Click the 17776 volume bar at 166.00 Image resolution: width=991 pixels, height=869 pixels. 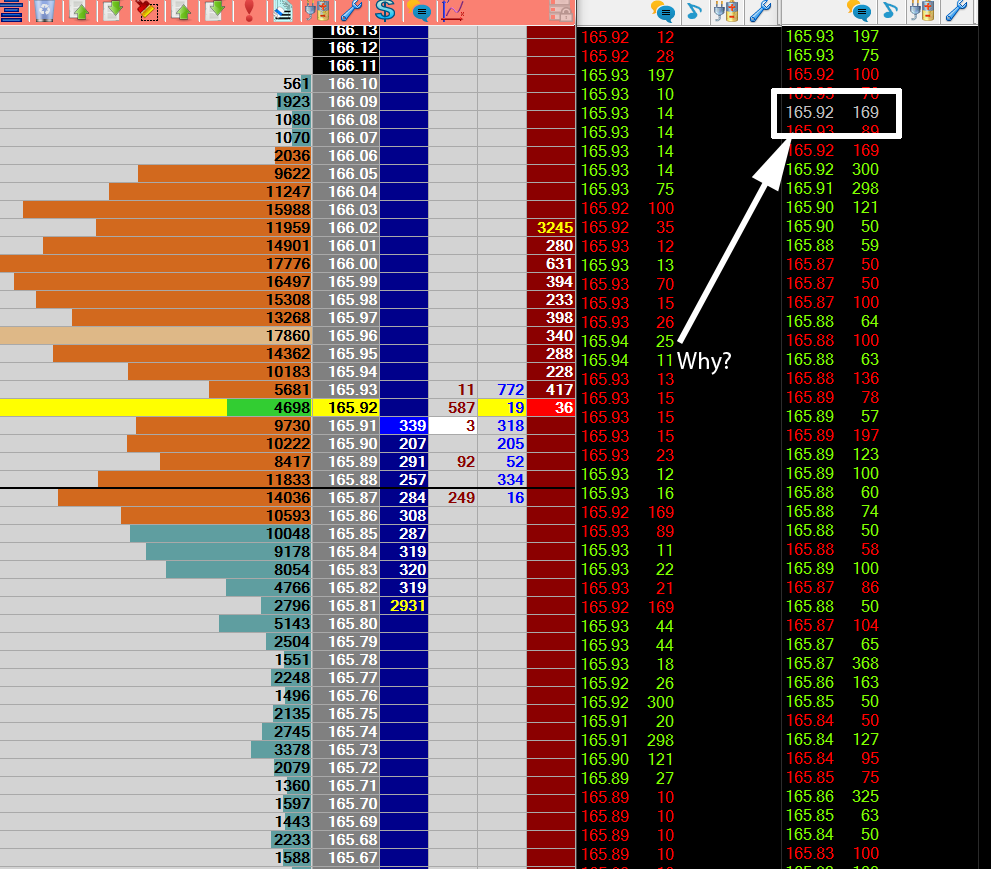155,264
